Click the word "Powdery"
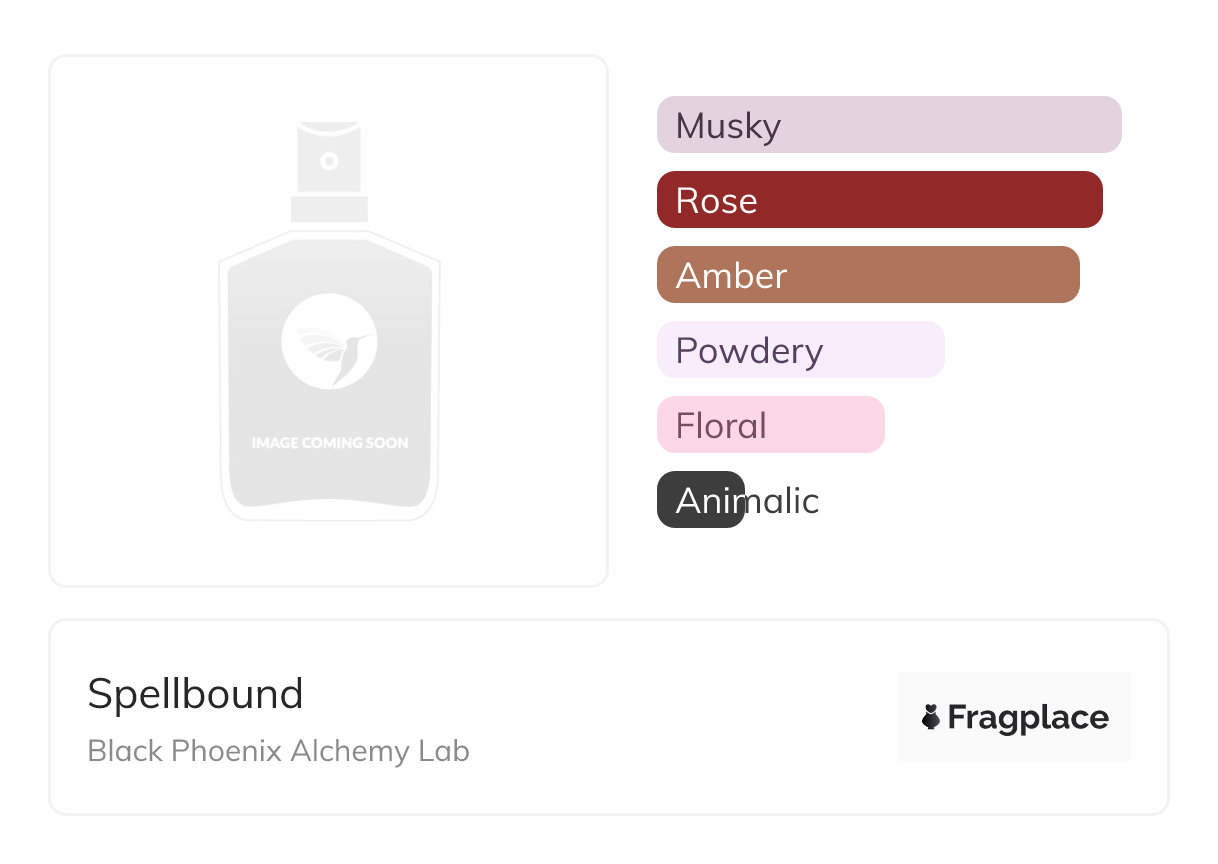Screen dimensions: 1218x864 (x=749, y=351)
